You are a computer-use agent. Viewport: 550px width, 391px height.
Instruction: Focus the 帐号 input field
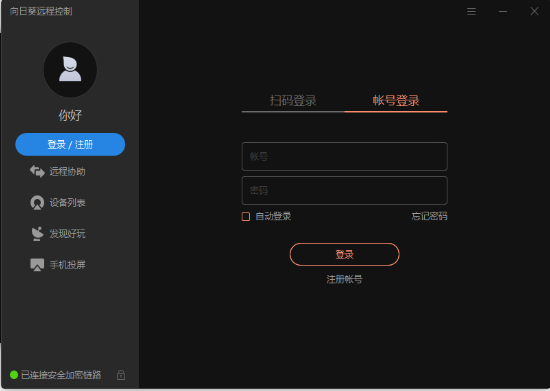(344, 156)
